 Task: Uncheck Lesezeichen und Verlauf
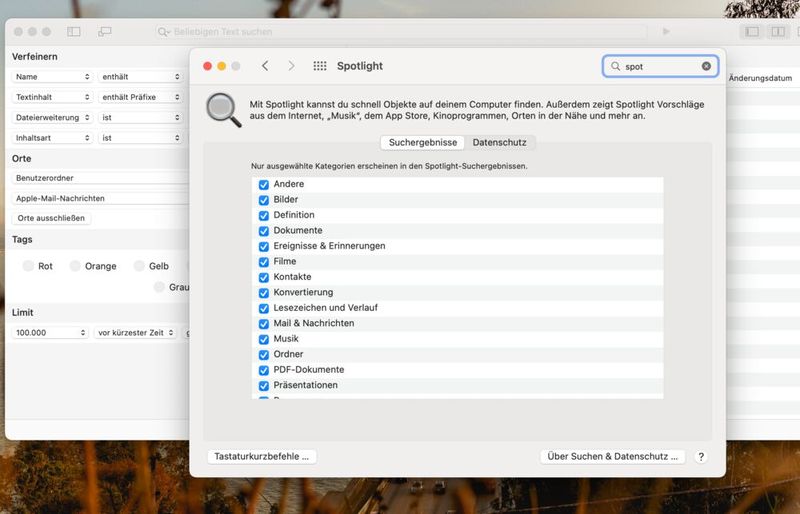click(264, 308)
